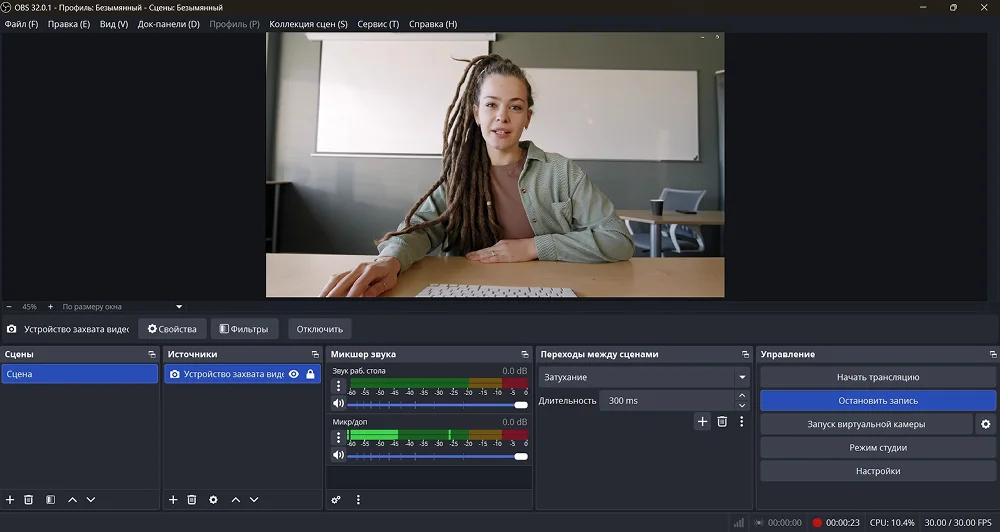Open Звук раб. стола three-dot menu

338,385
